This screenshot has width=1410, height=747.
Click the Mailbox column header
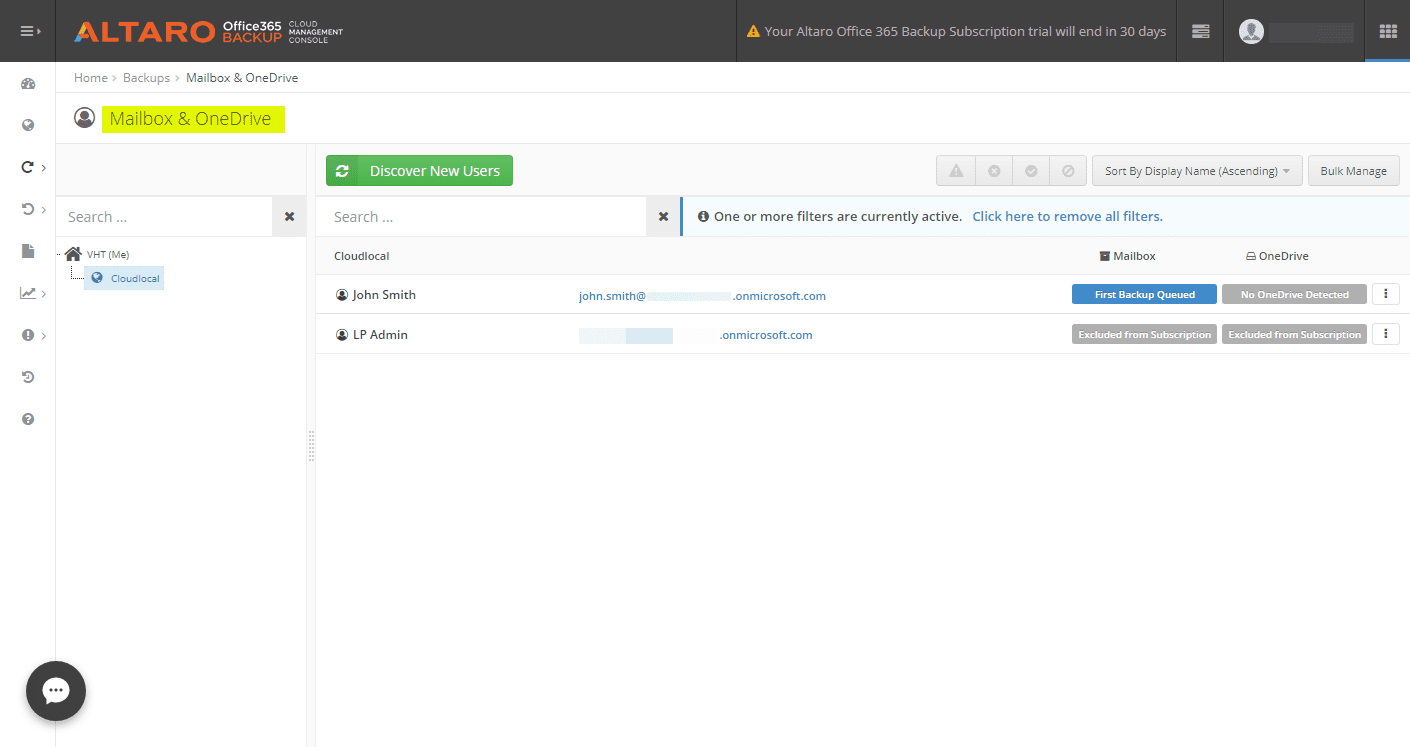coord(1127,256)
